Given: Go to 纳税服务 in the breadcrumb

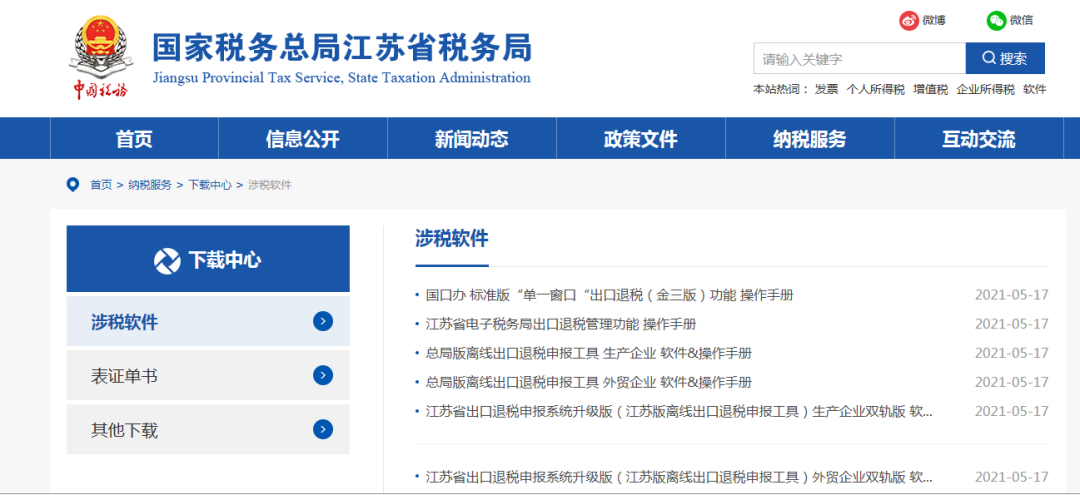Looking at the screenshot, I should [149, 185].
